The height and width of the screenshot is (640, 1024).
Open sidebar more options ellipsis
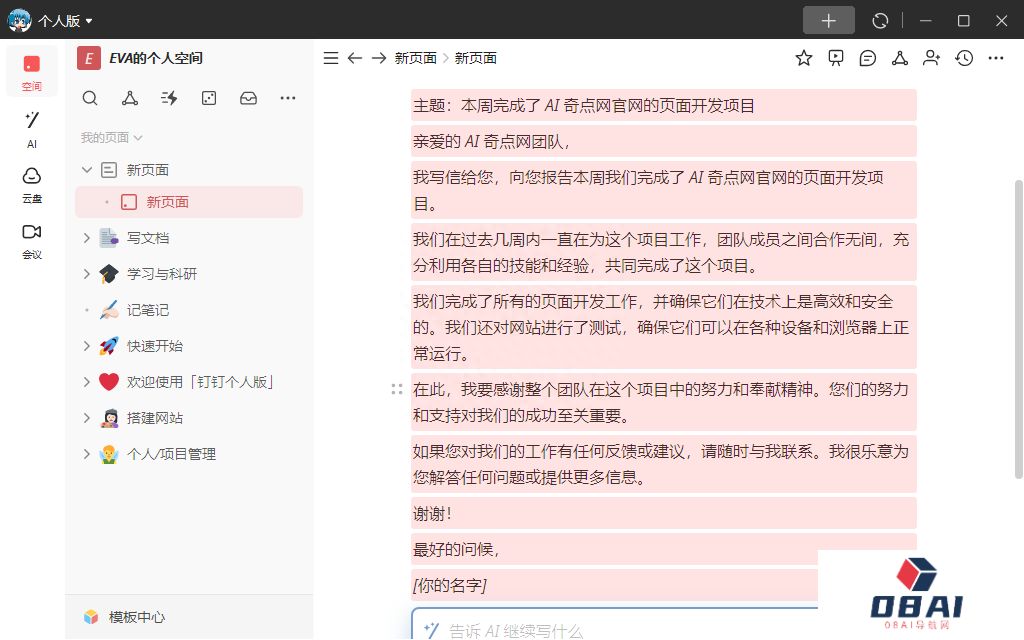point(287,98)
